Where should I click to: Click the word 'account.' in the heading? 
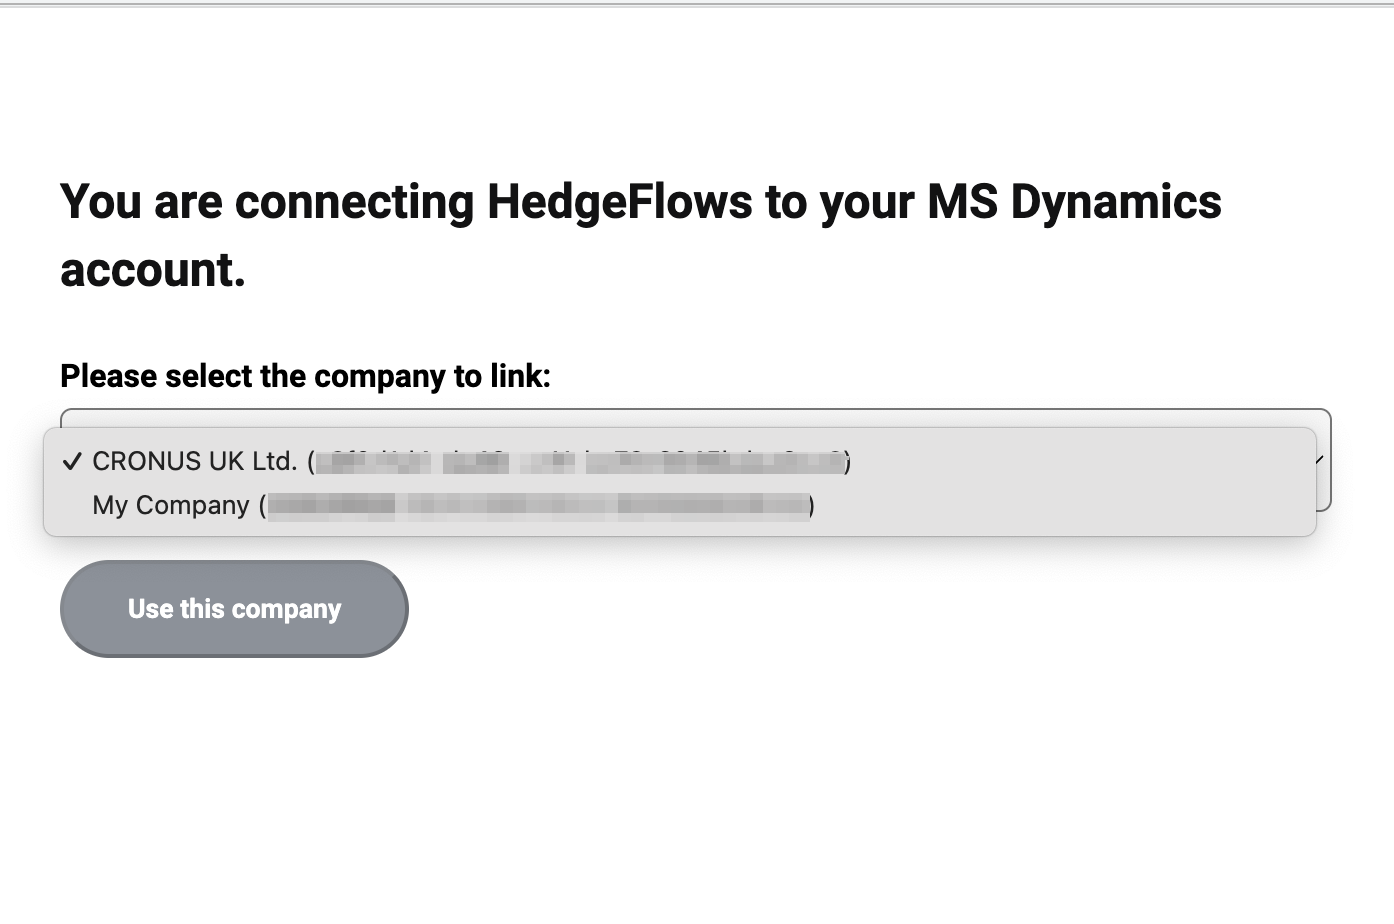tap(153, 270)
